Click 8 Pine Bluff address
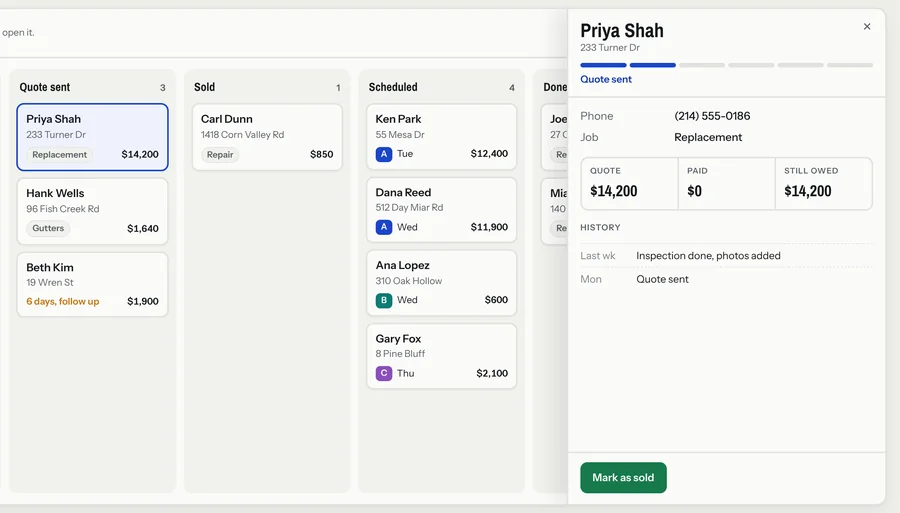The image size is (900, 513). (x=400, y=354)
